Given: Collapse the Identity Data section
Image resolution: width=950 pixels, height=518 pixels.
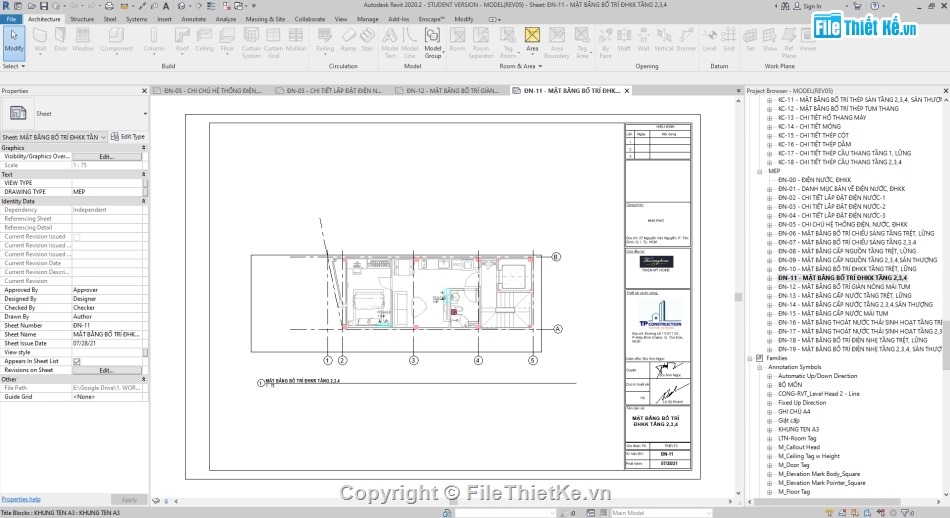Looking at the screenshot, I should [x=144, y=201].
